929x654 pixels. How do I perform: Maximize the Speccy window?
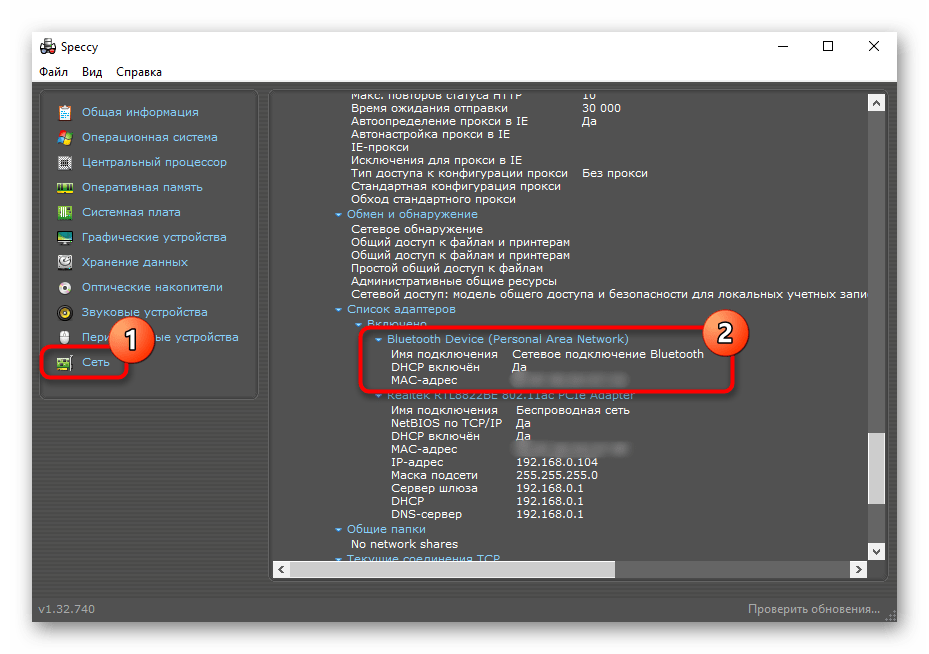click(828, 46)
